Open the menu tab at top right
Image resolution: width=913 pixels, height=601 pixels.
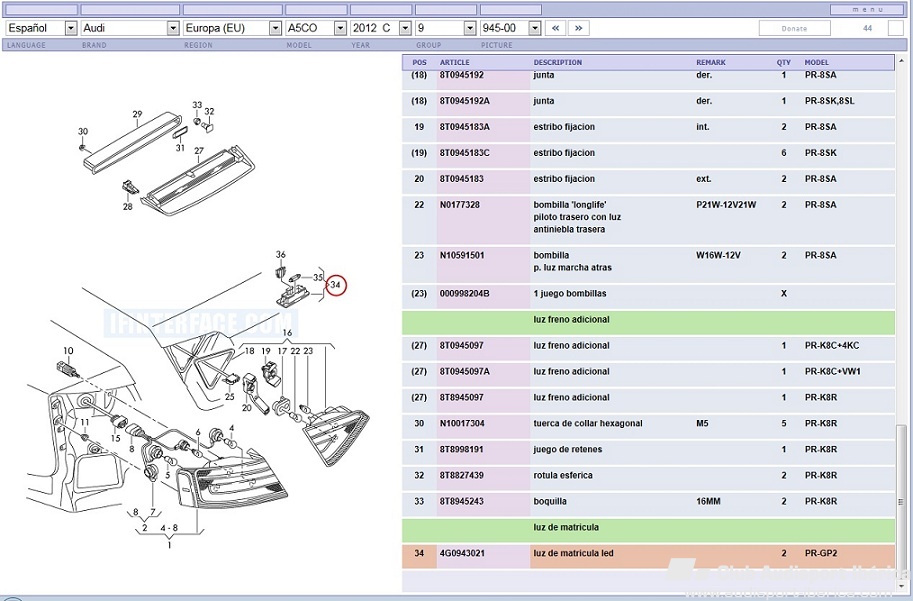click(867, 9)
